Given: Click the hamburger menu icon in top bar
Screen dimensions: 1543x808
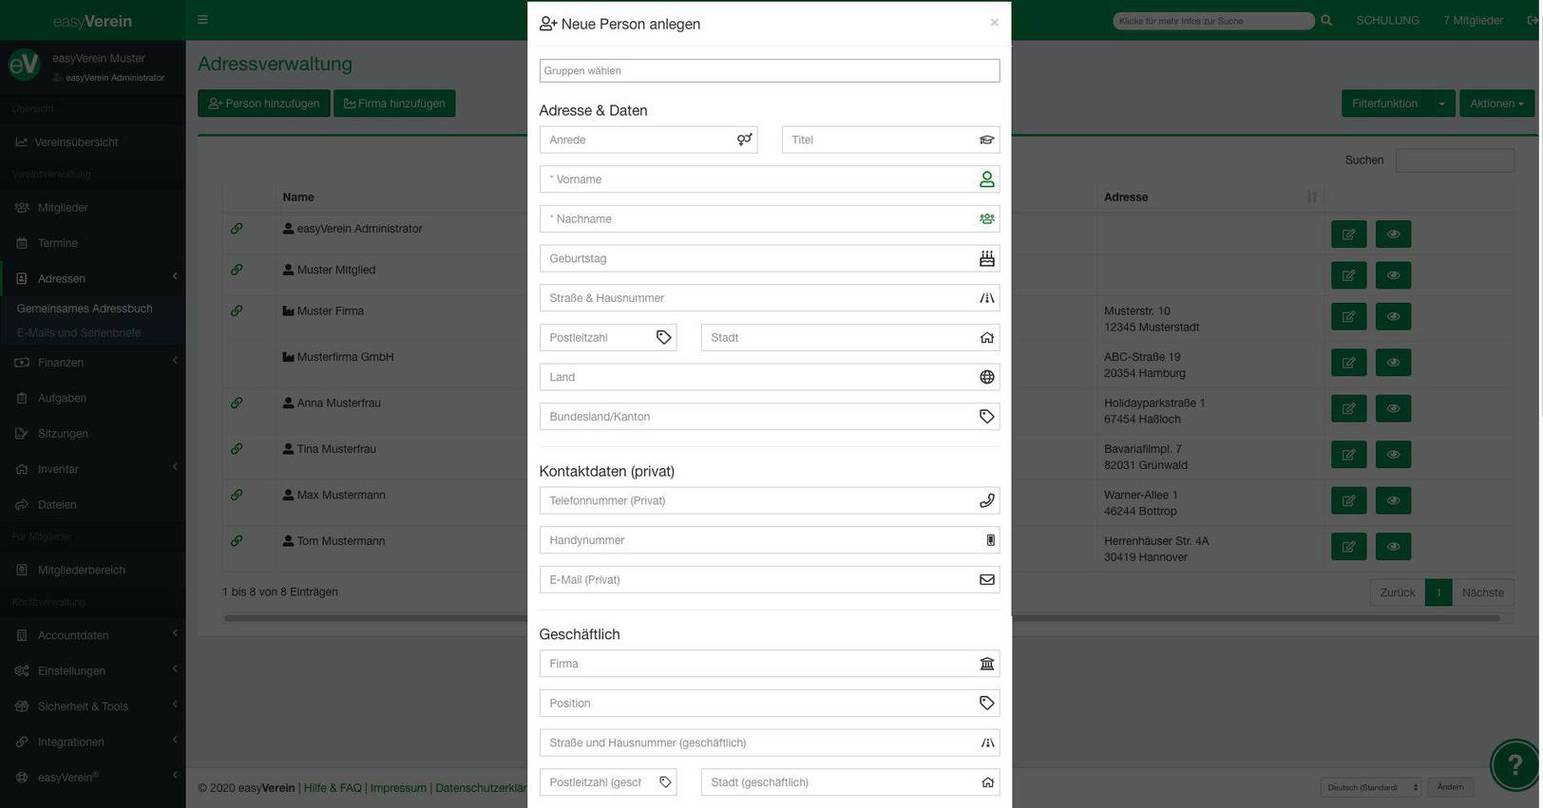Looking at the screenshot, I should pos(203,20).
